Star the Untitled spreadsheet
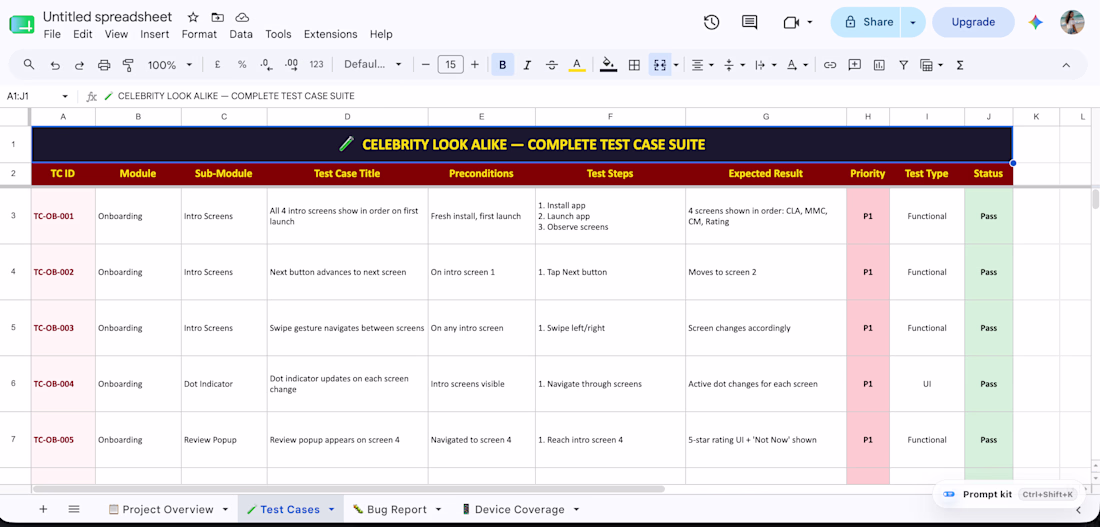Viewport: 1100px width, 527px height. tap(194, 17)
